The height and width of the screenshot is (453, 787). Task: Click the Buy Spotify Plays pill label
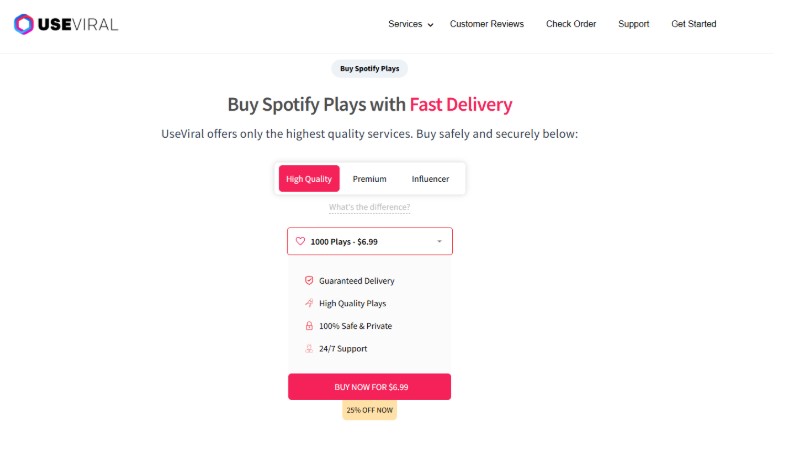pyautogui.click(x=369, y=69)
